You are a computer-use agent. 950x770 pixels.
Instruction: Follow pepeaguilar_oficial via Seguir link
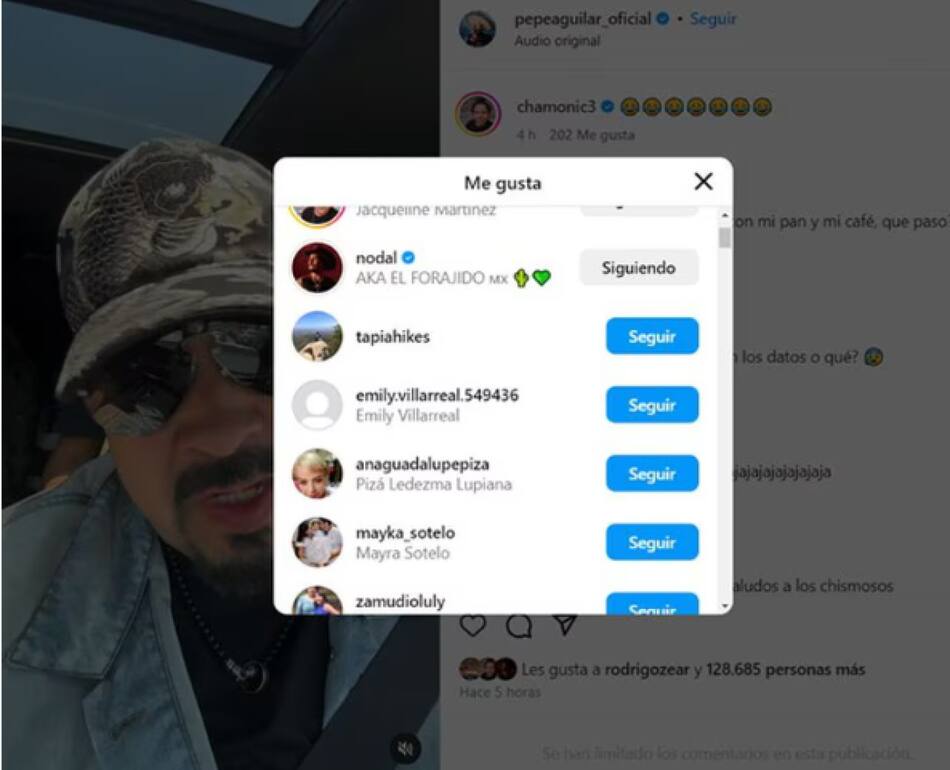(x=713, y=19)
